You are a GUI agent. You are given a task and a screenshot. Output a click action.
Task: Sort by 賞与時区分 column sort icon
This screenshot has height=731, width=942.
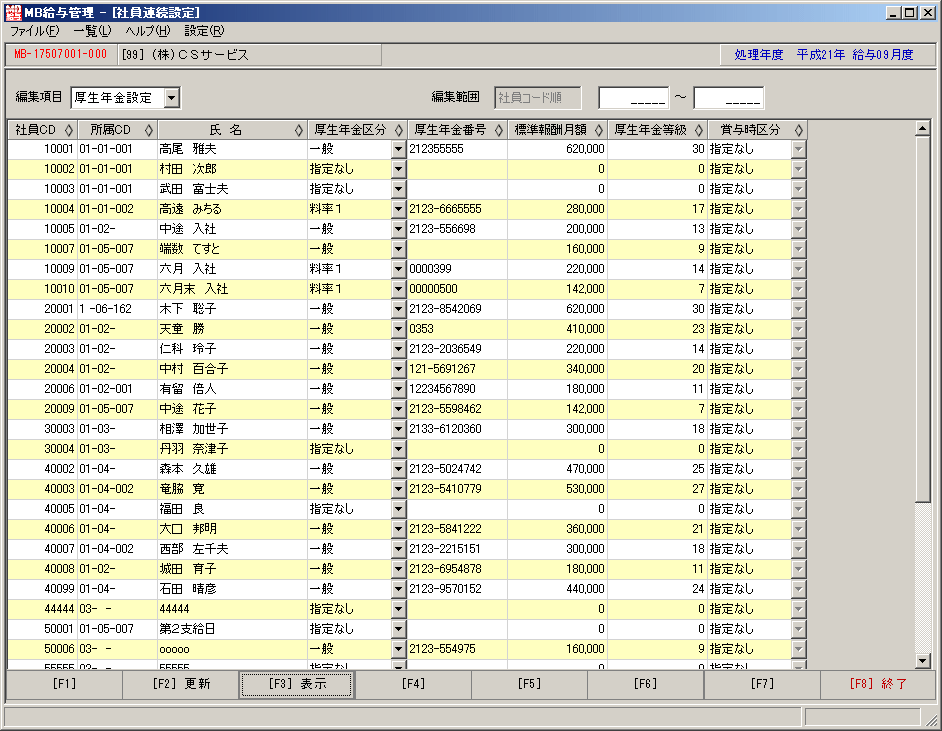[798, 130]
